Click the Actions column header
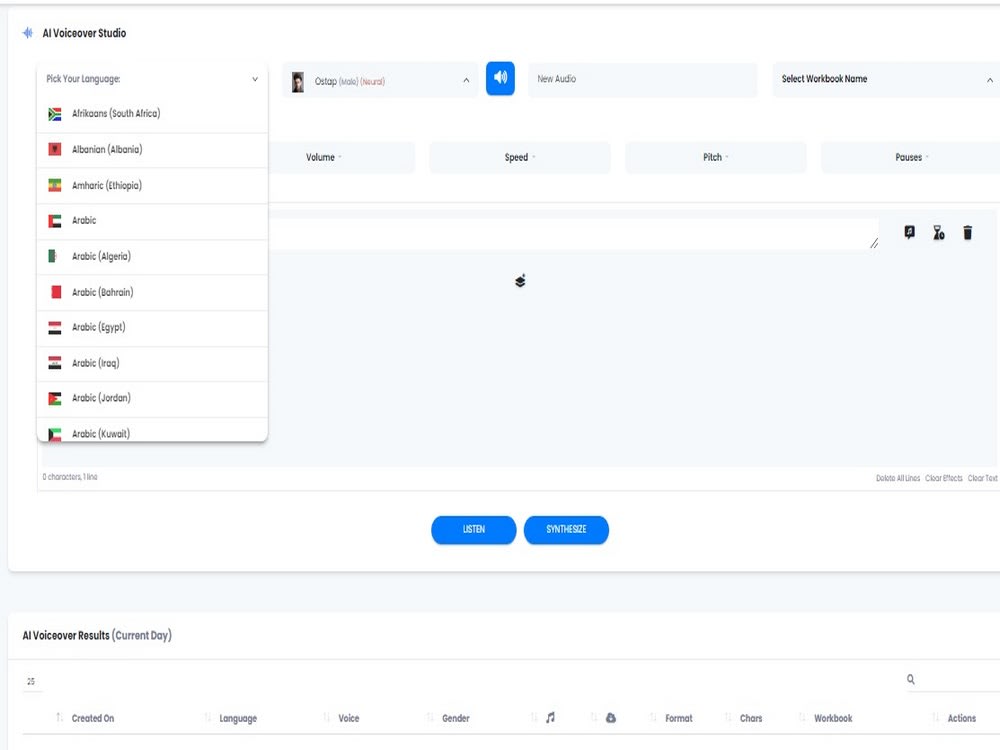This screenshot has height=750, width=1000. coord(961,718)
